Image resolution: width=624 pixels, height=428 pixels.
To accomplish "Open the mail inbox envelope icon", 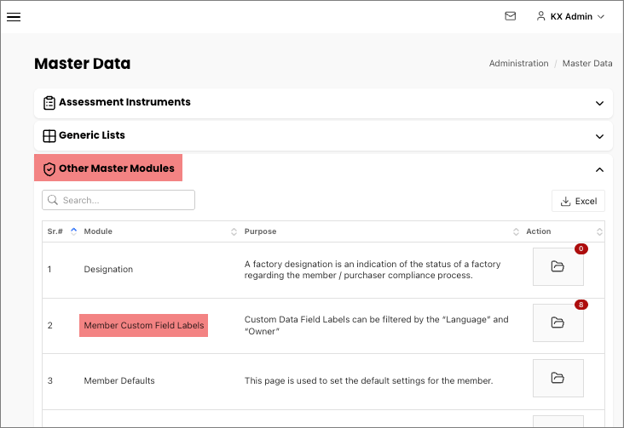I will [510, 16].
